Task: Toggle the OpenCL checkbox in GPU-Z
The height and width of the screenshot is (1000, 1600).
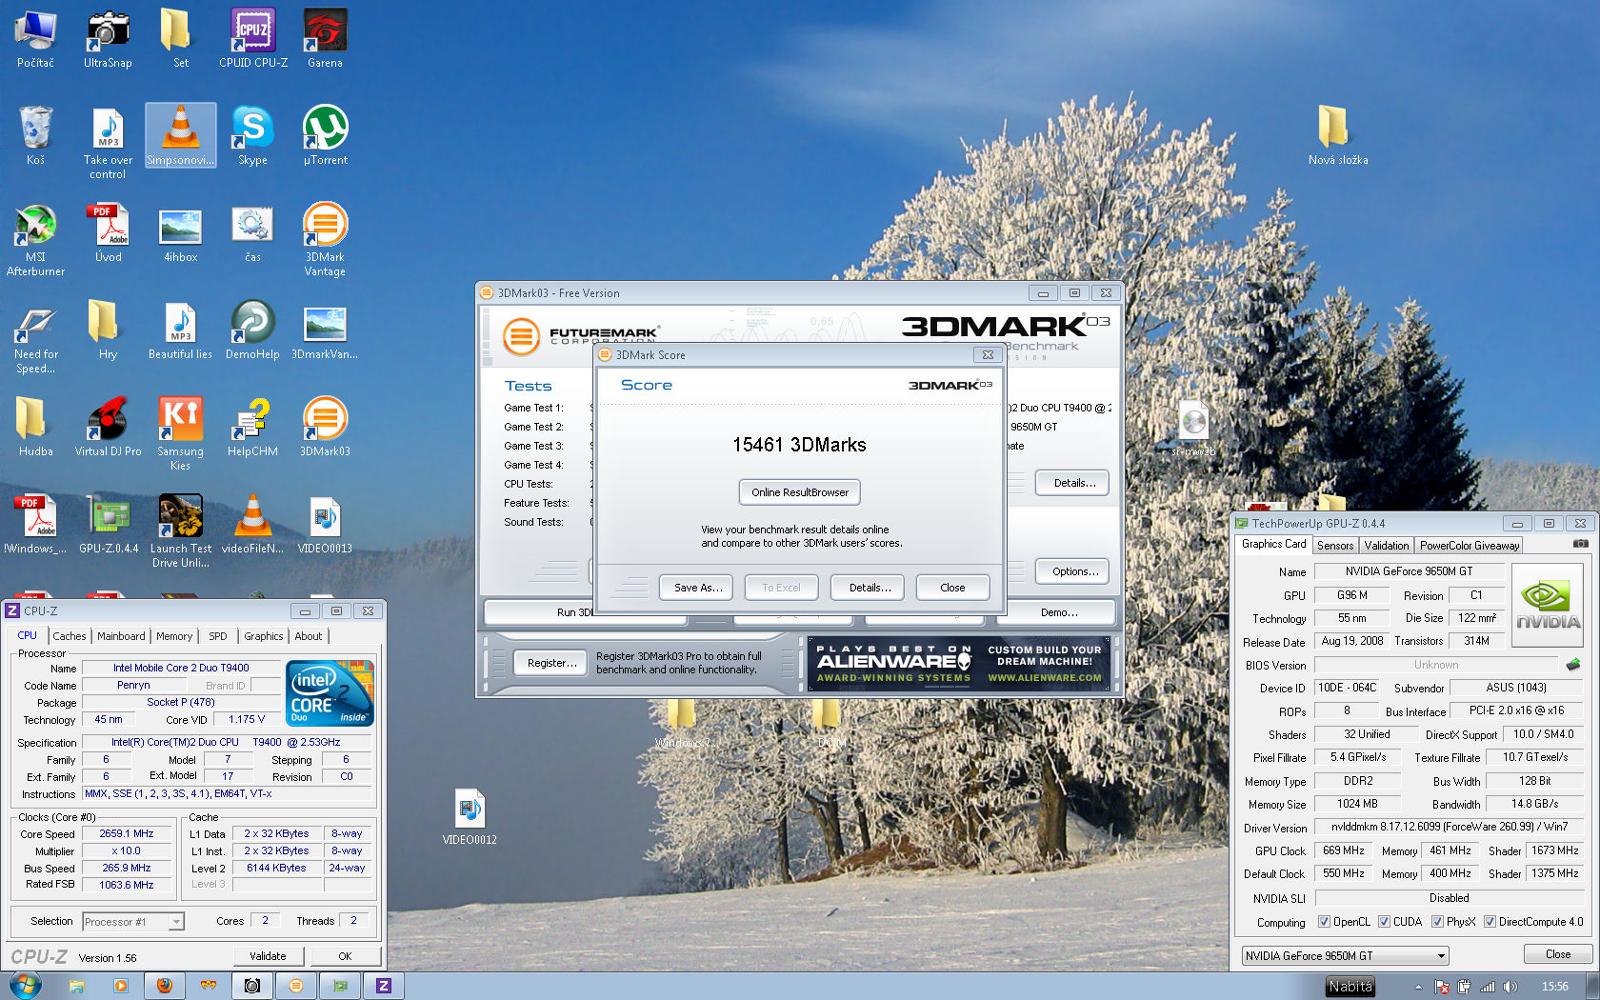Action: click(1324, 922)
